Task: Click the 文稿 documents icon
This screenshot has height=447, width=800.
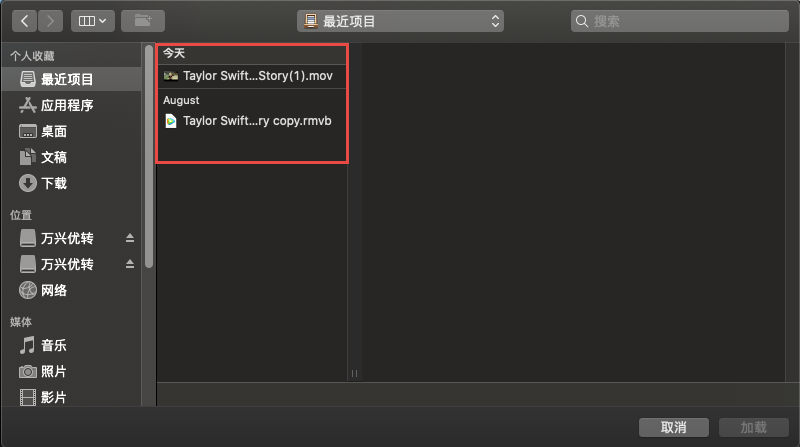Action: point(28,157)
